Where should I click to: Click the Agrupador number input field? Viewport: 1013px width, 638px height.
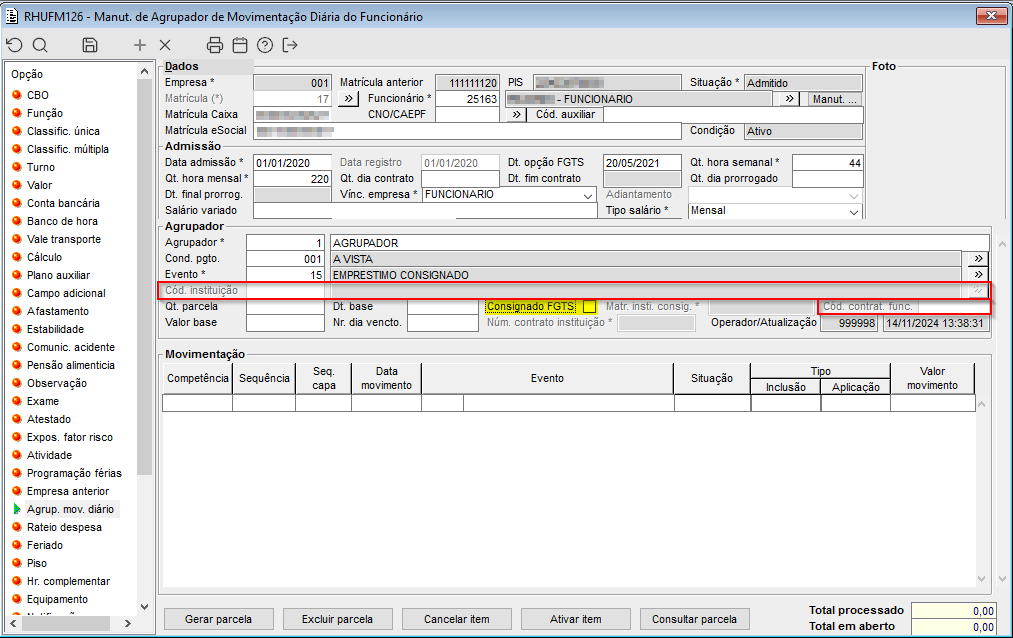pos(285,243)
